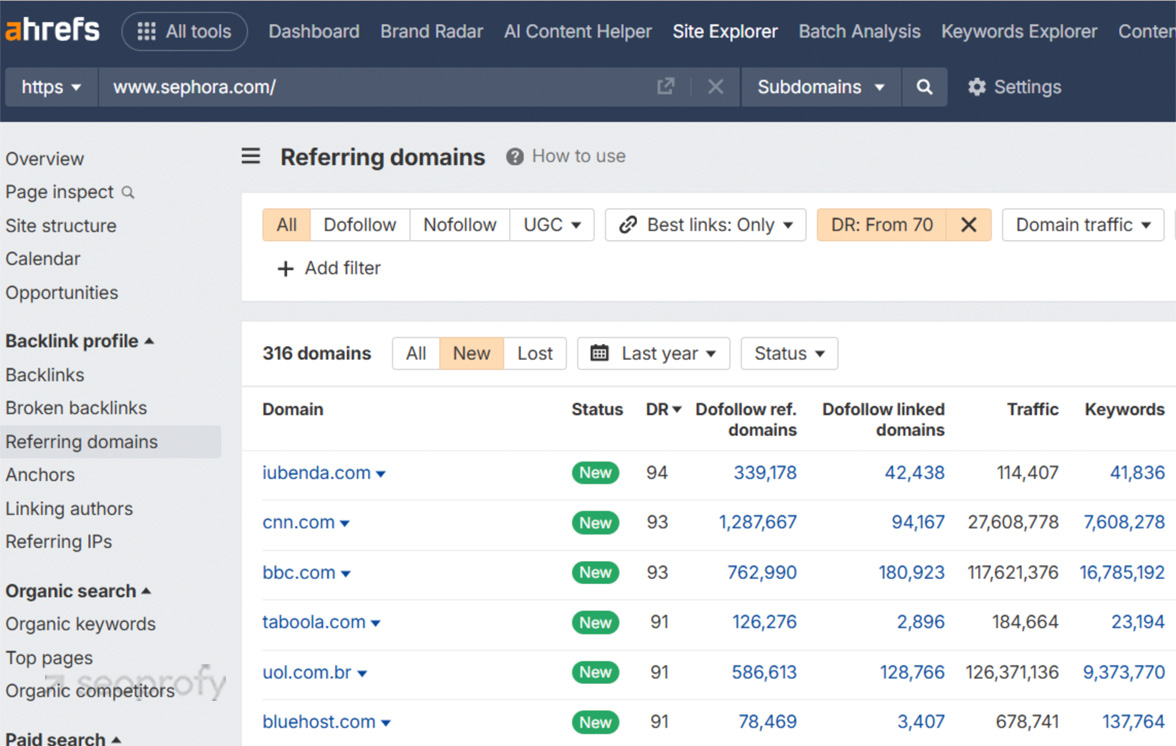Click the How to use help icon
Viewport: 1176px width, 746px height.
[514, 157]
